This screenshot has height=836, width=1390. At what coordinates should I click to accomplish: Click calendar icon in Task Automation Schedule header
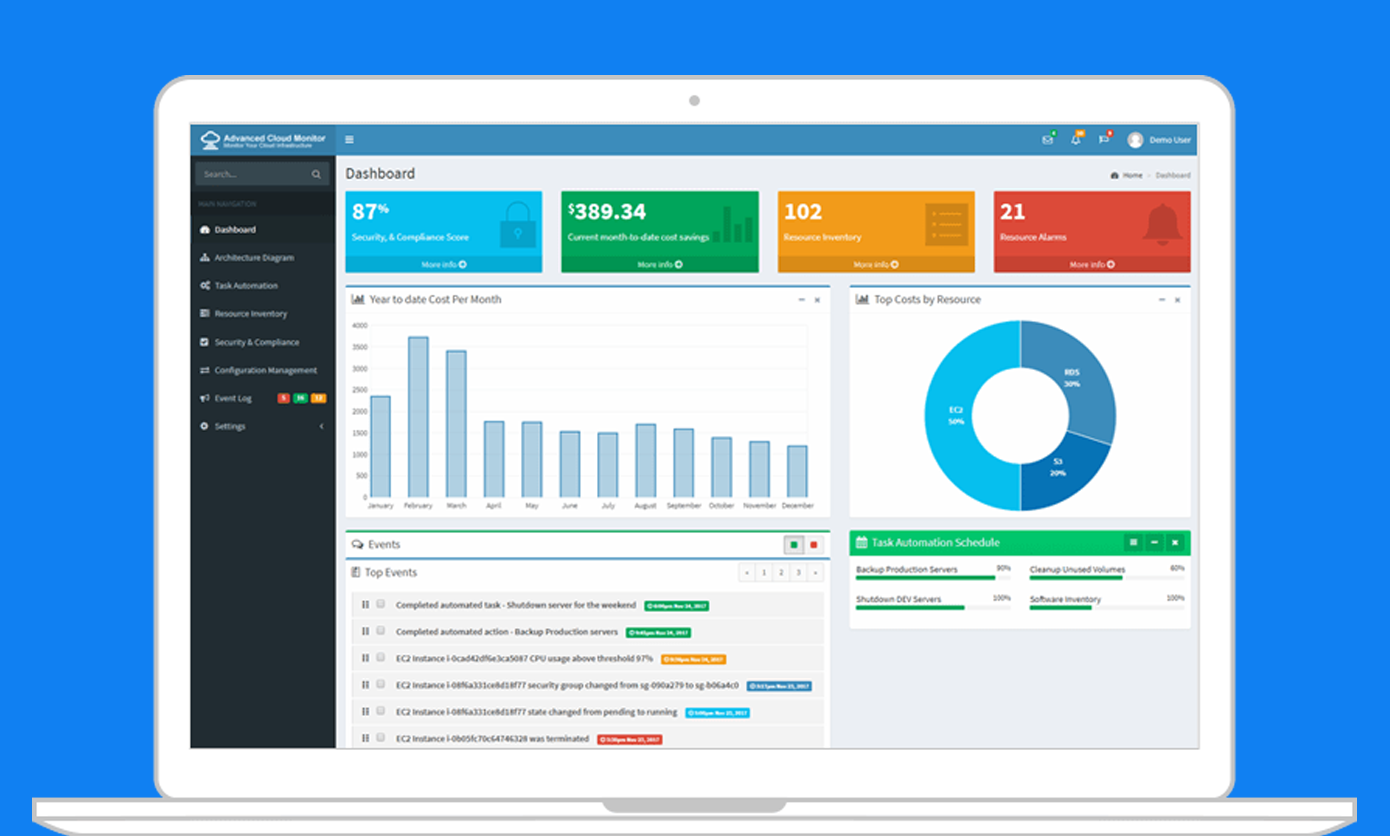[861, 542]
